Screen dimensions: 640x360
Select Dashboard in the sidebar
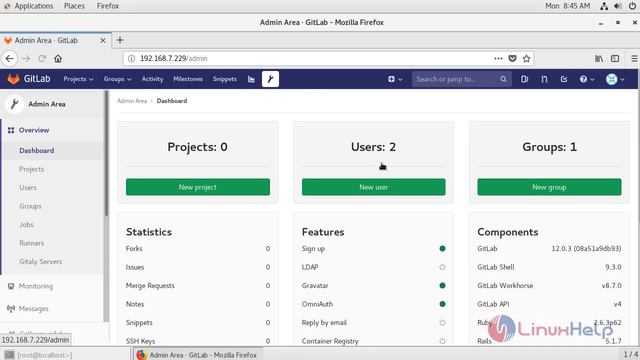37,151
